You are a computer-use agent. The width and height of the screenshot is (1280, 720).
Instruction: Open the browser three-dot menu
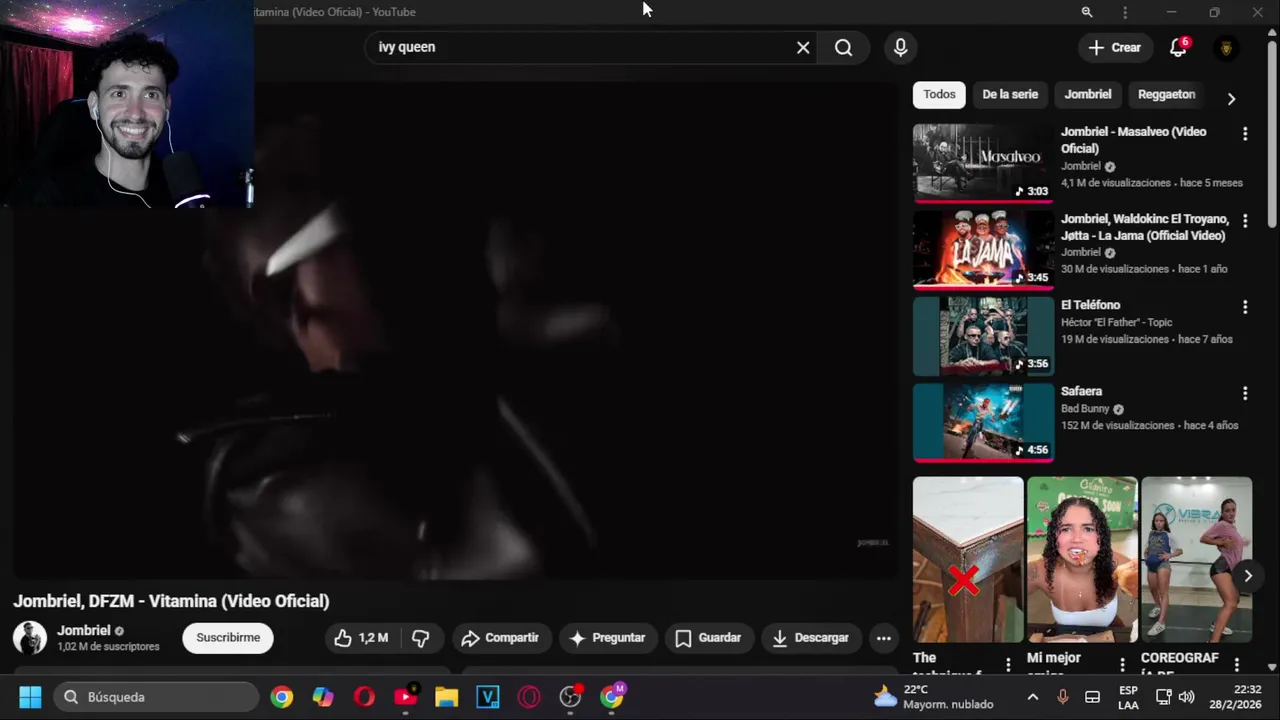click(1125, 12)
